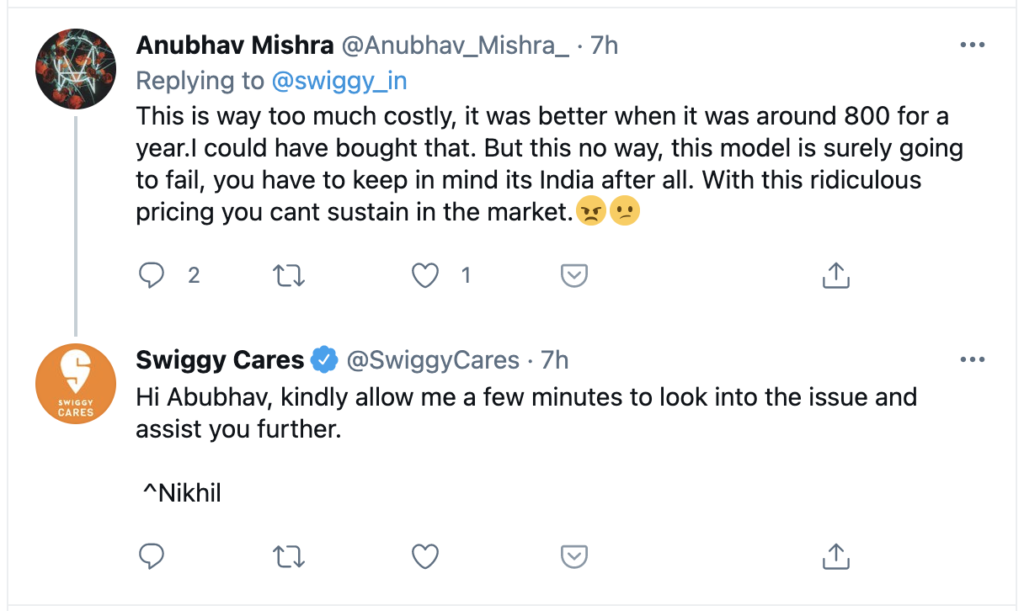Image resolution: width=1024 pixels, height=611 pixels.
Task: Save Anubhav Mishra's tweet to Pocket
Action: (x=573, y=275)
